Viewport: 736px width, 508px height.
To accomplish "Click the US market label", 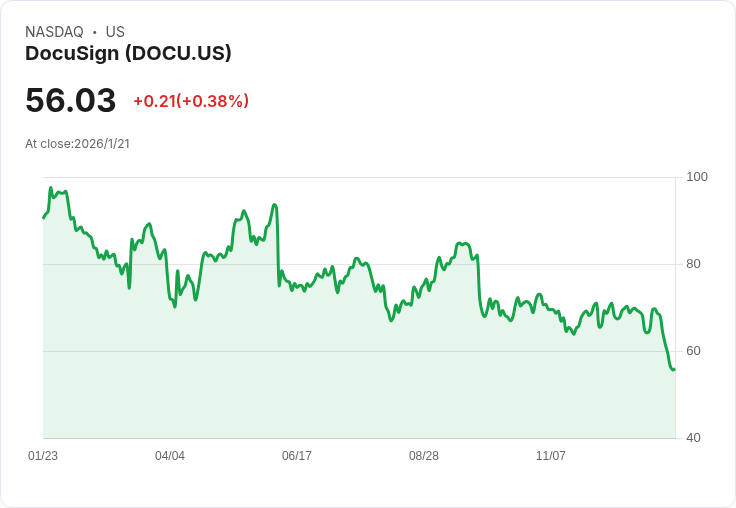I will (115, 32).
